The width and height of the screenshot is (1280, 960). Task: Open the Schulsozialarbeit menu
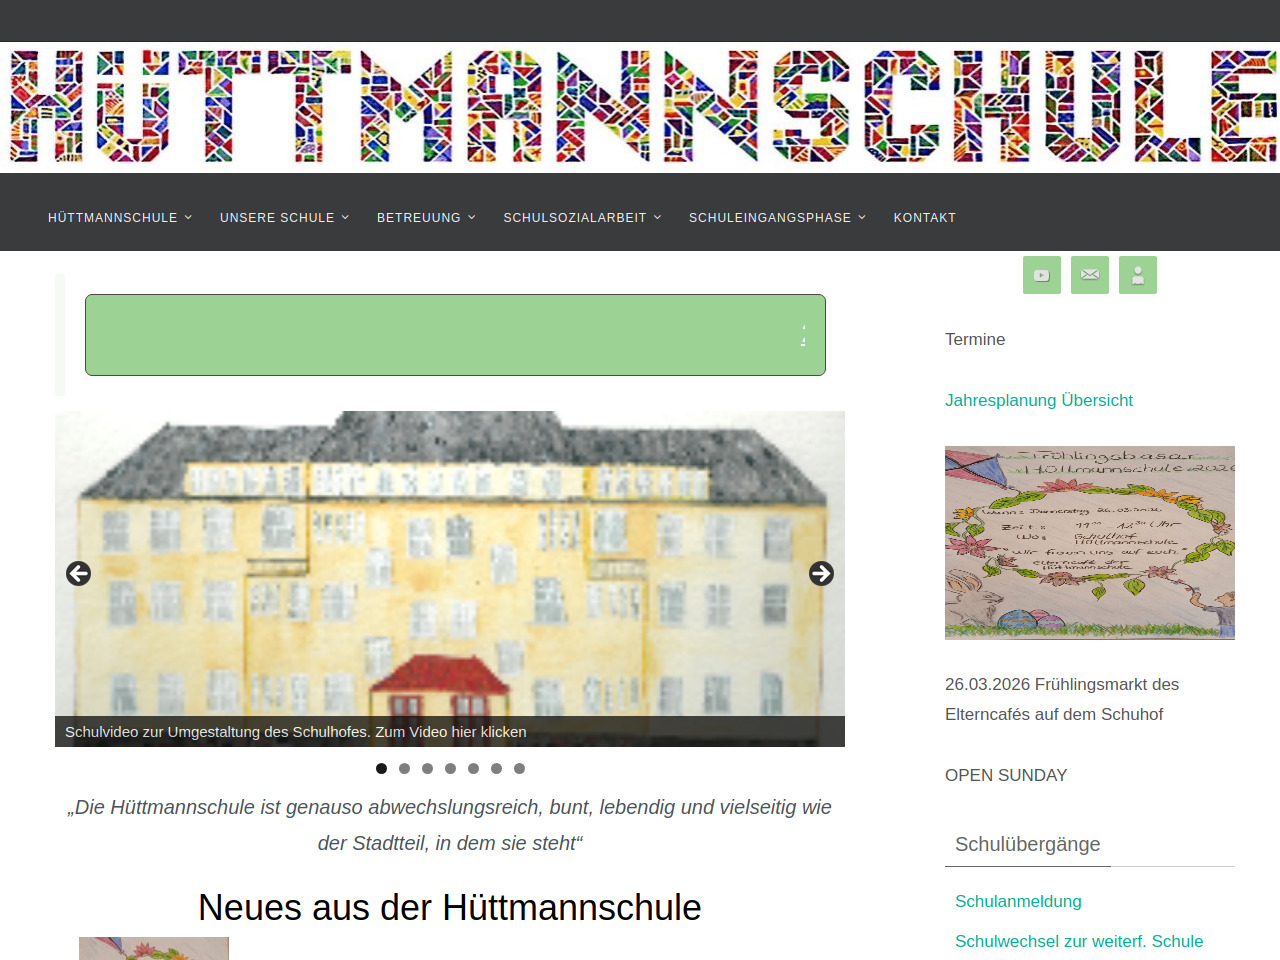click(x=581, y=218)
